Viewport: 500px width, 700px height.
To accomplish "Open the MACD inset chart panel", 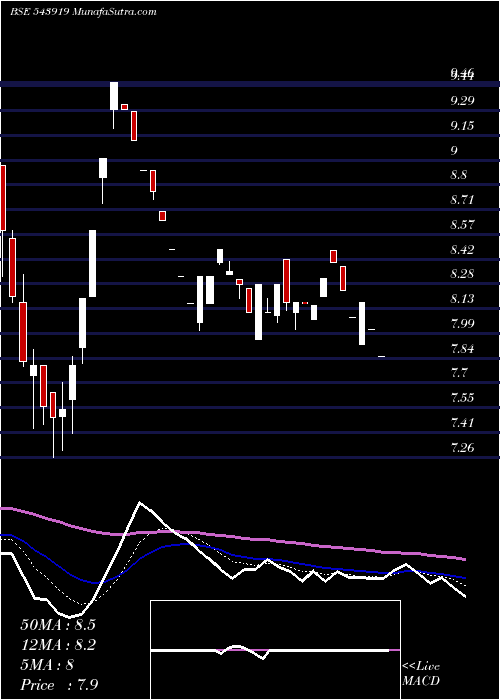I will (275, 650).
